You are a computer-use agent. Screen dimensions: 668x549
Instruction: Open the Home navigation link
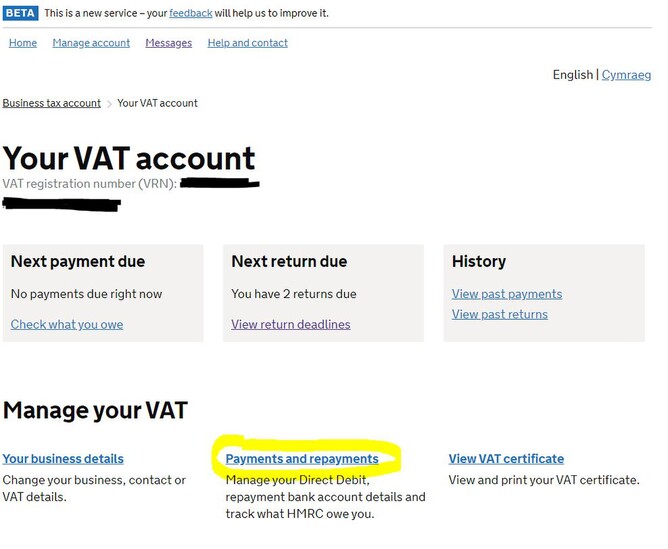[x=23, y=43]
